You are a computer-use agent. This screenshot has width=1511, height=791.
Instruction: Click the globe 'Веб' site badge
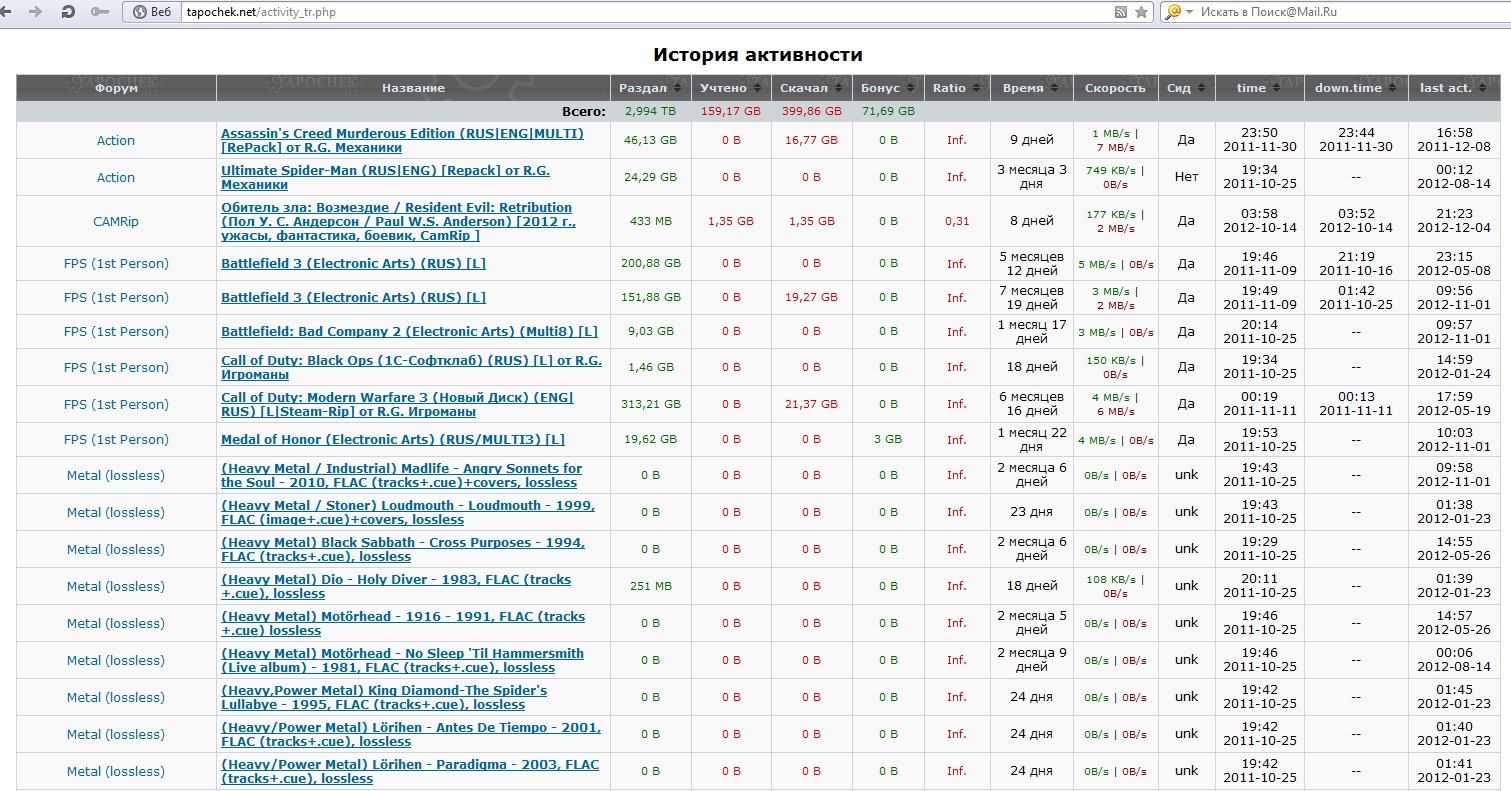pos(151,12)
